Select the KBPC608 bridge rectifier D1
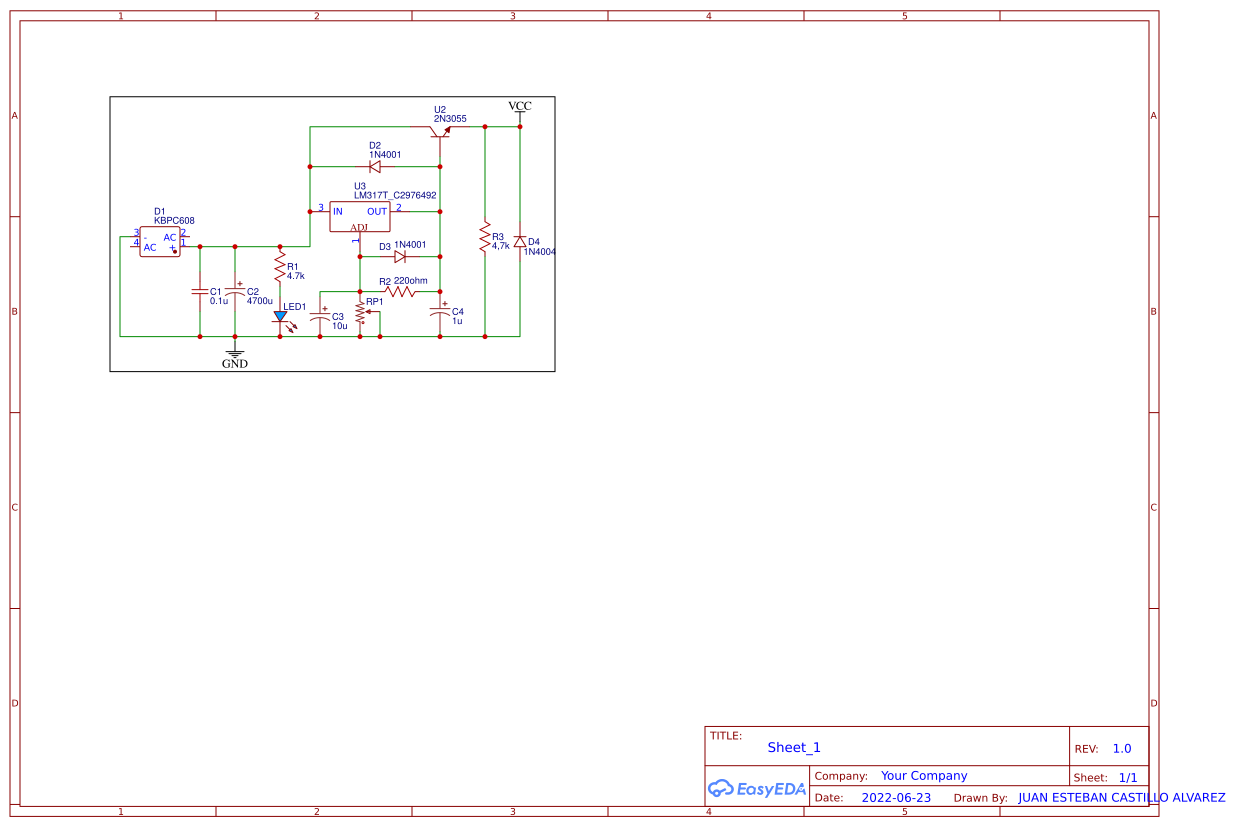The image size is (1243, 827). click(x=160, y=243)
